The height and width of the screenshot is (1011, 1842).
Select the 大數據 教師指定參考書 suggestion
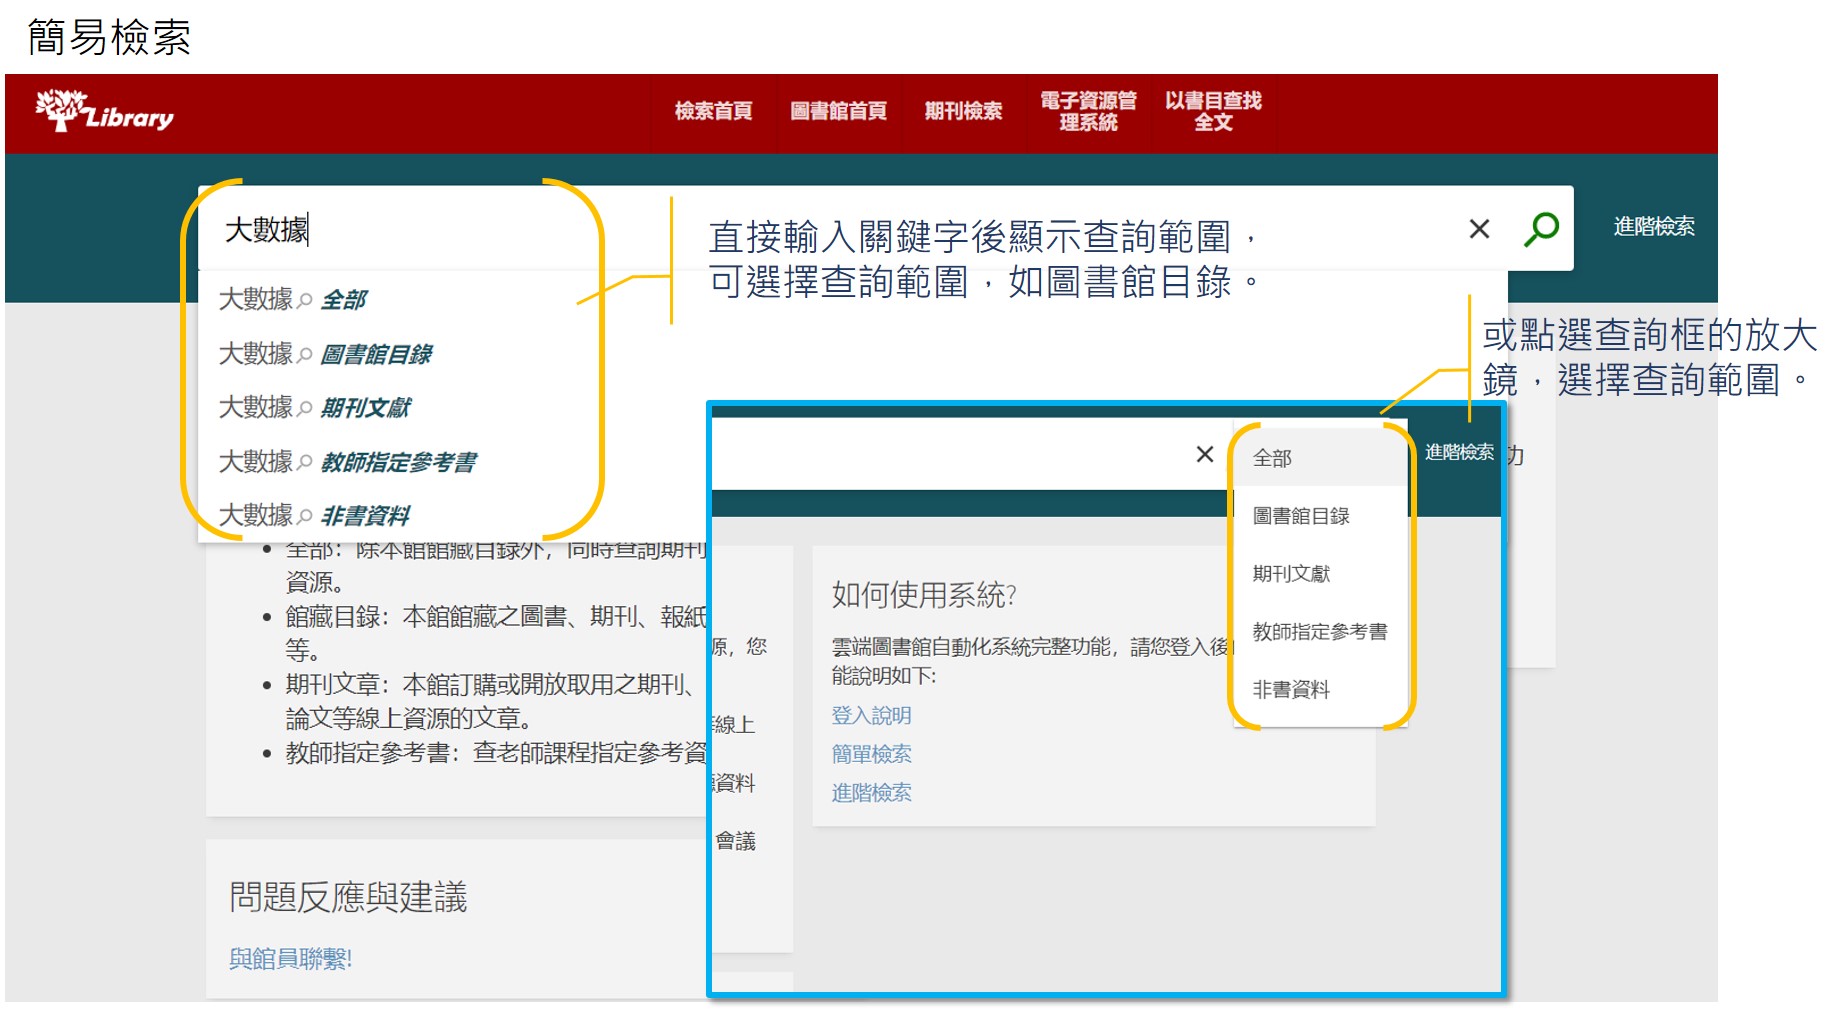coord(348,462)
